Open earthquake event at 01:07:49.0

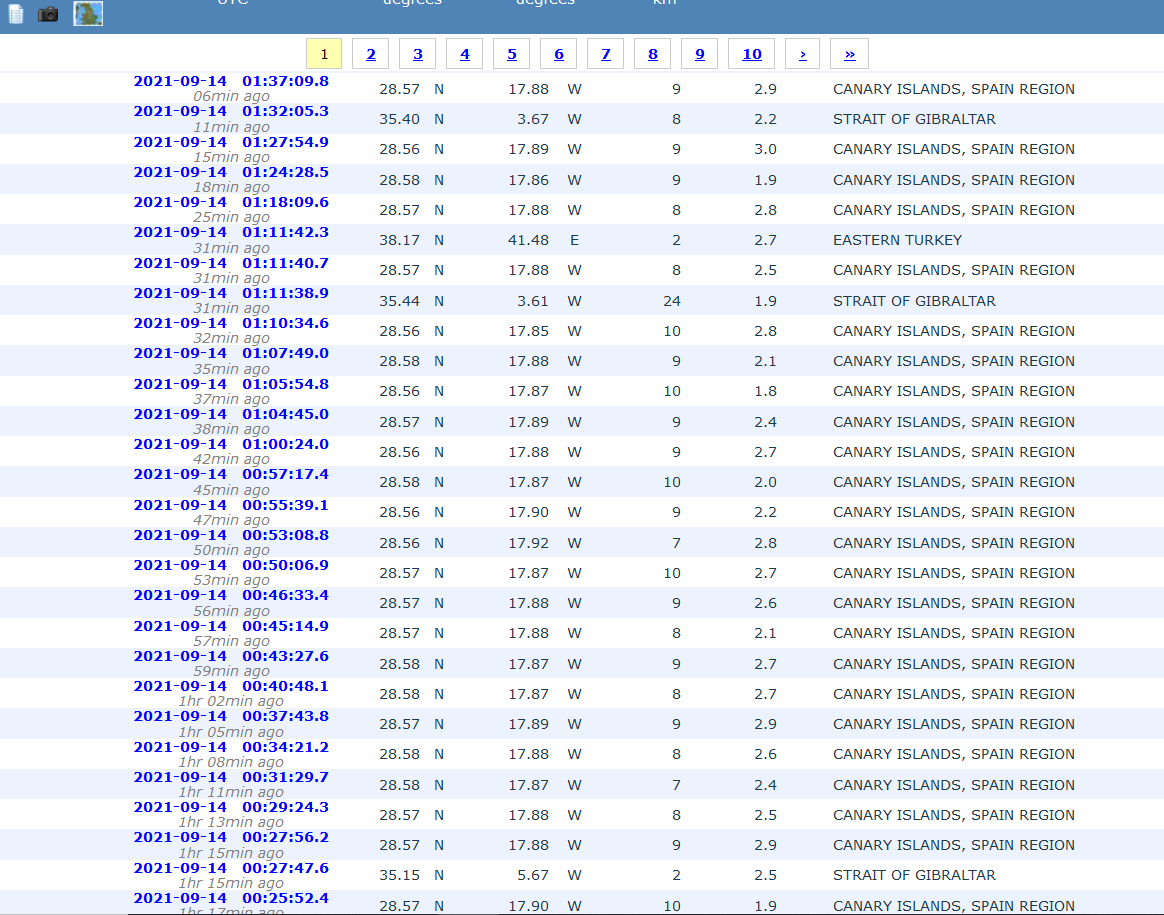click(x=231, y=353)
